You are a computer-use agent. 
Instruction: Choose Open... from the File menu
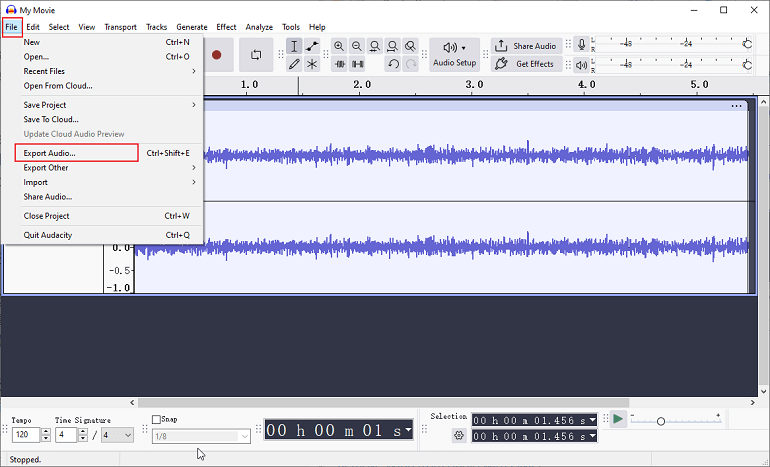pos(102,56)
